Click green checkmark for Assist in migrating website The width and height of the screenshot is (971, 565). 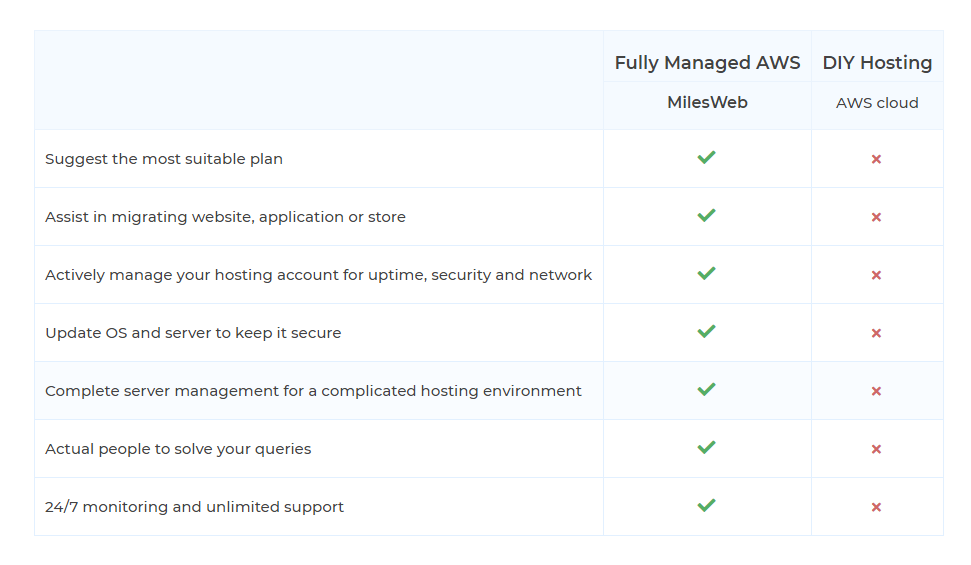pyautogui.click(x=707, y=215)
